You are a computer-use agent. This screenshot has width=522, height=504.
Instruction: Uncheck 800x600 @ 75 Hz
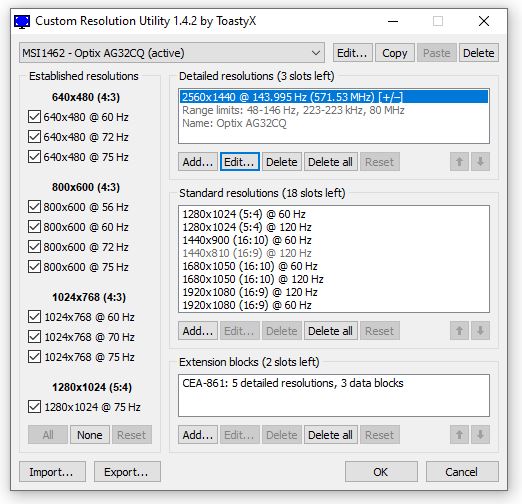(34, 267)
